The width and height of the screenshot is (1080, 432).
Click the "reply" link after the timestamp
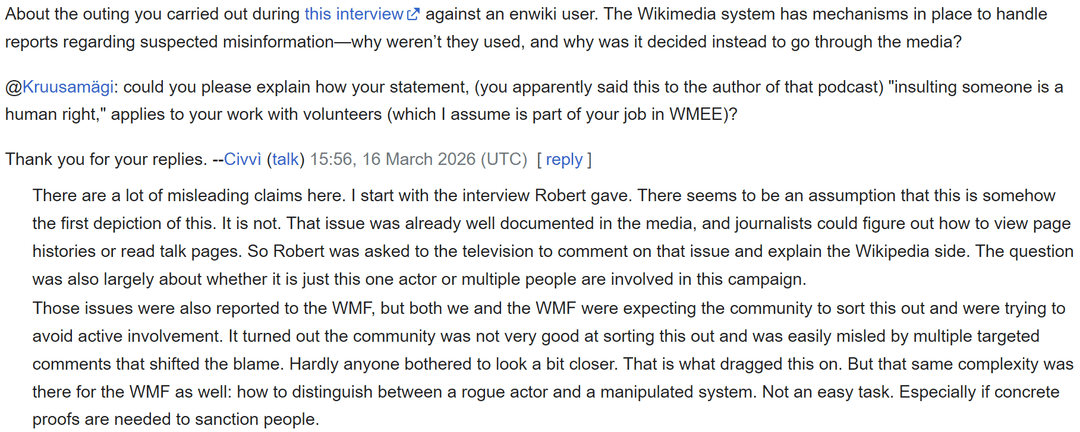point(564,159)
